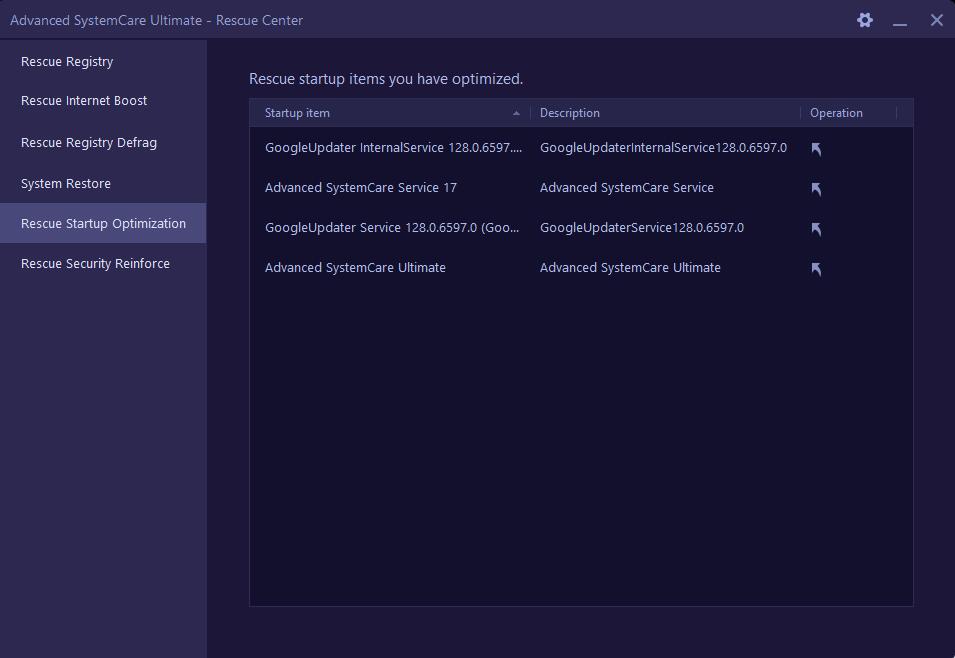The height and width of the screenshot is (658, 955).
Task: Click description Advanced SystemCare Service
Action: tap(627, 188)
